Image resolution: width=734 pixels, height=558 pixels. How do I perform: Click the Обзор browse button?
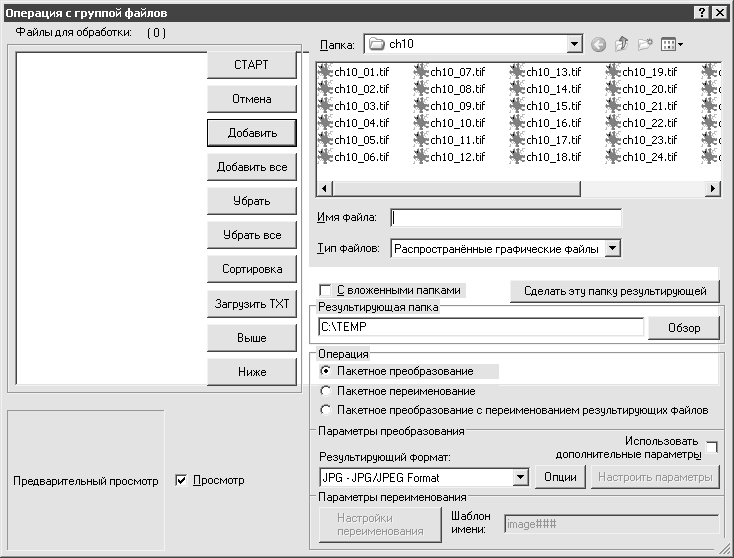[683, 328]
